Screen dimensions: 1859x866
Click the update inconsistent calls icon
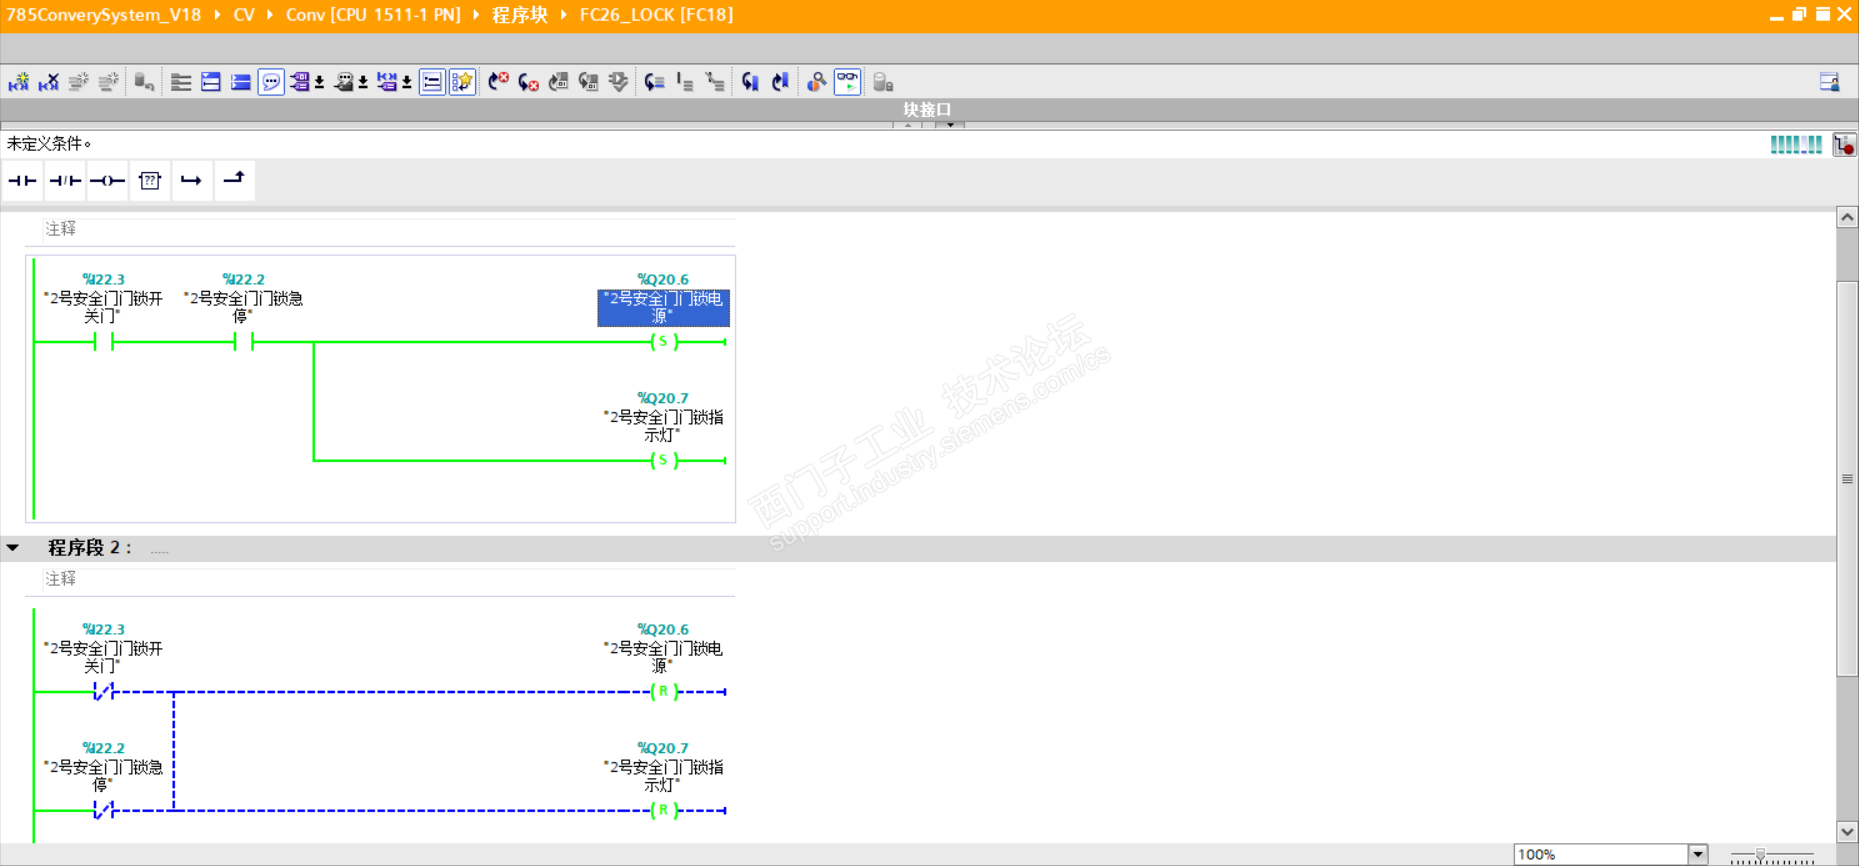(588, 82)
